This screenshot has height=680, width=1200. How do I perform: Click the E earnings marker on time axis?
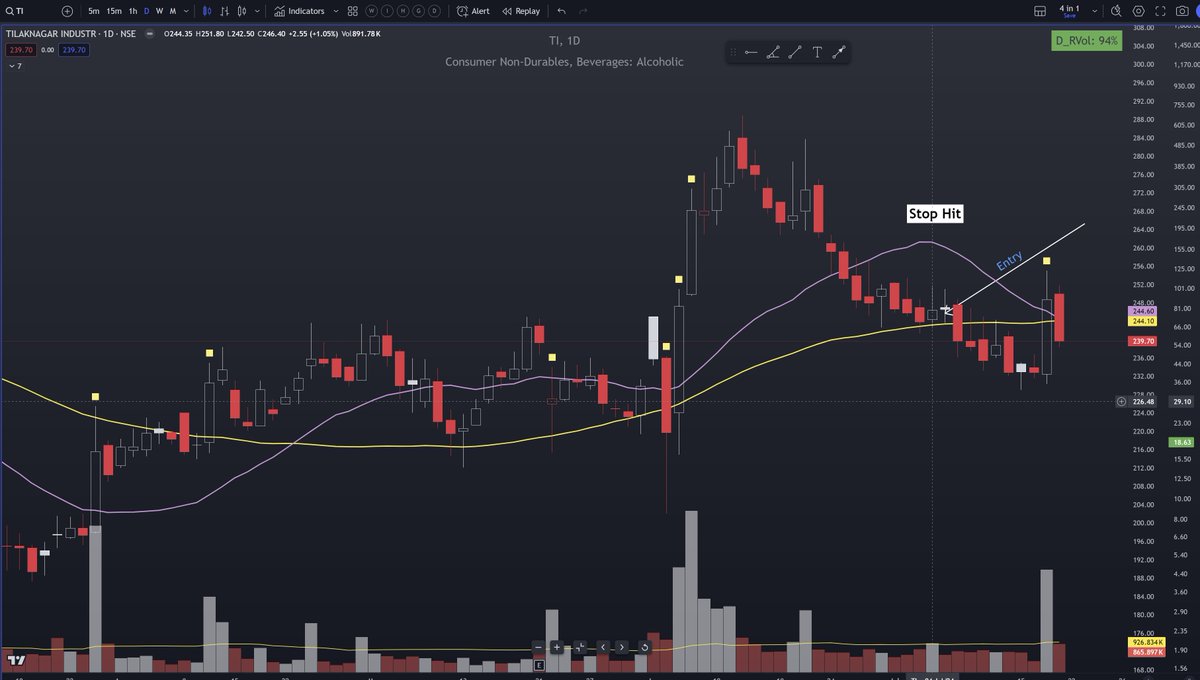click(539, 665)
